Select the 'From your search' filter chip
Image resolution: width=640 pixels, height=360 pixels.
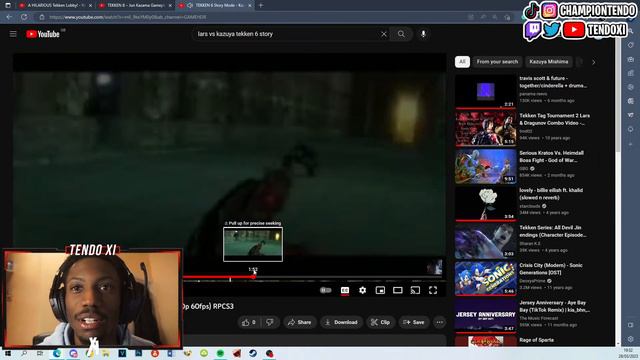tap(497, 62)
